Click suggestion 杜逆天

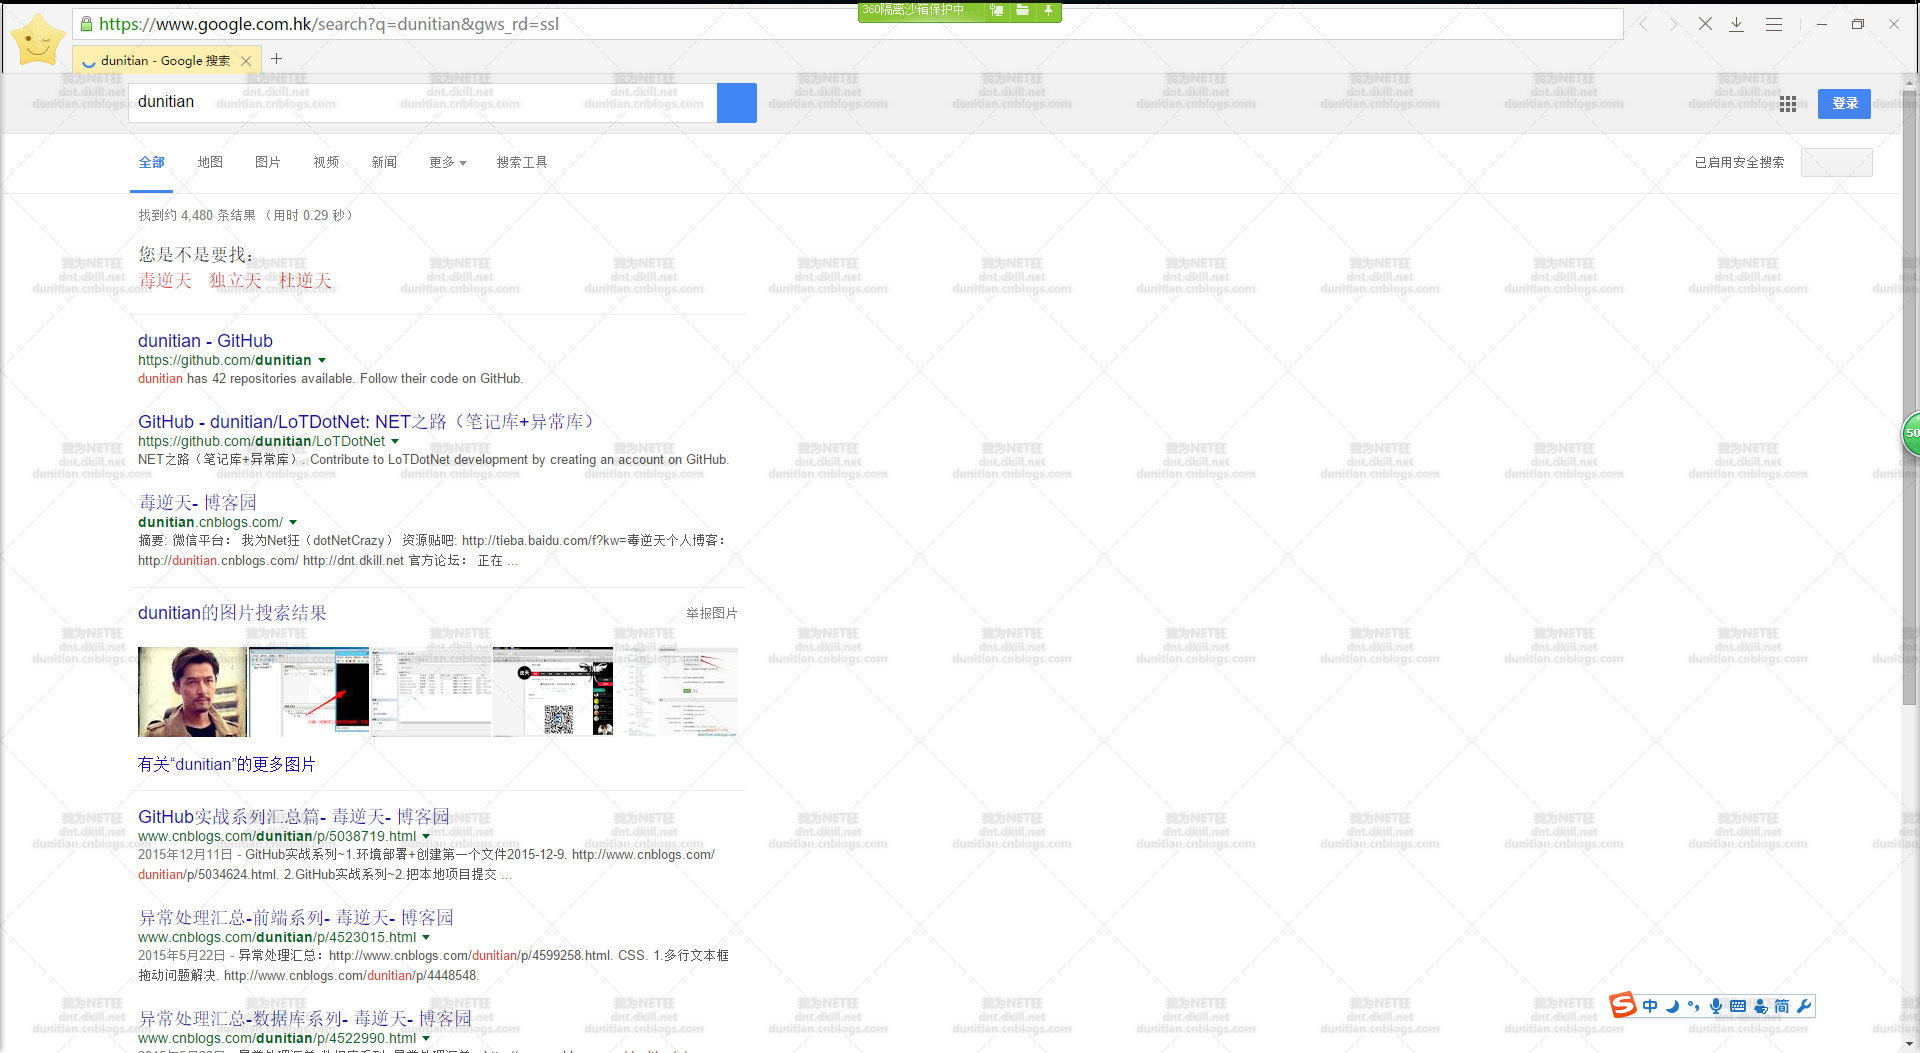tap(305, 281)
